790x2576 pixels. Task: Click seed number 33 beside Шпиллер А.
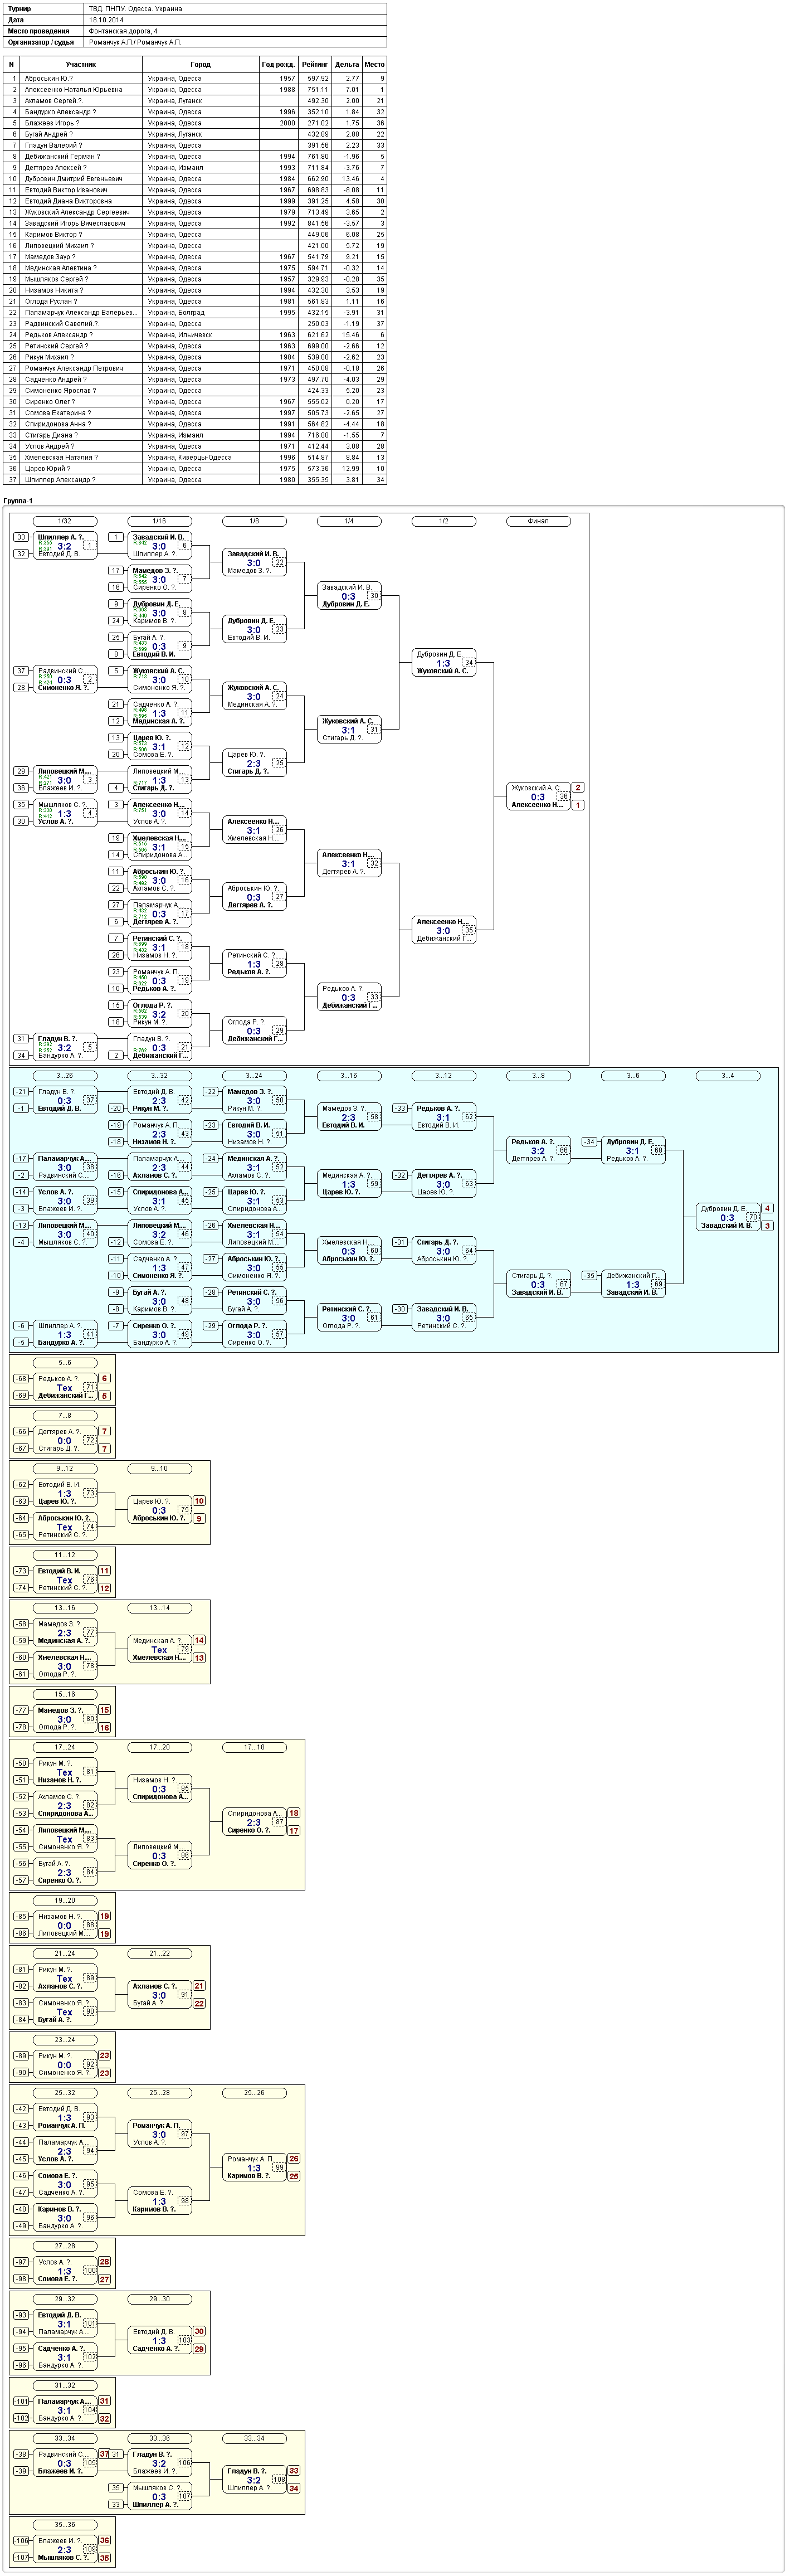(x=20, y=537)
